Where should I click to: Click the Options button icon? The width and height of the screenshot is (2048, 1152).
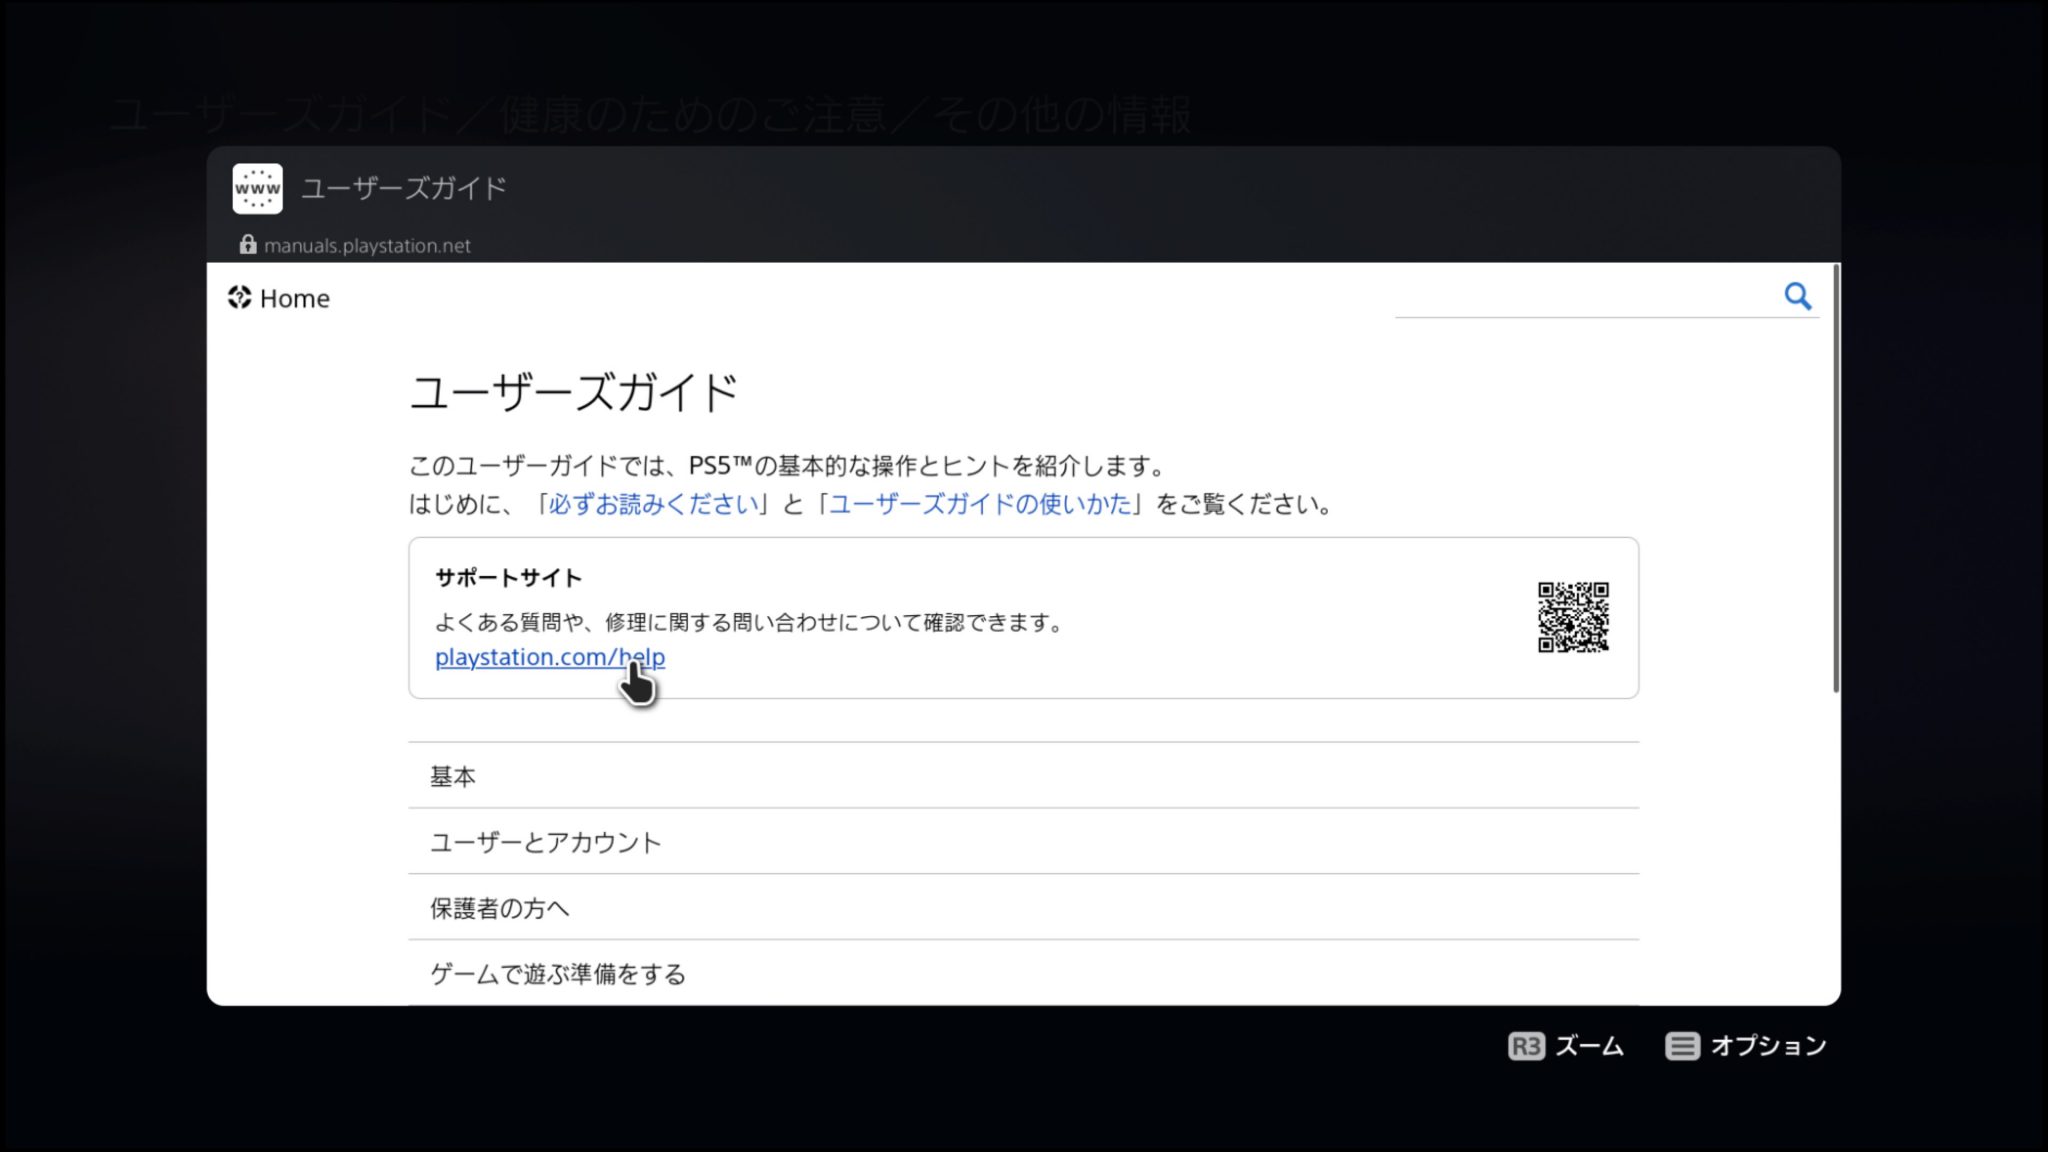click(1681, 1046)
